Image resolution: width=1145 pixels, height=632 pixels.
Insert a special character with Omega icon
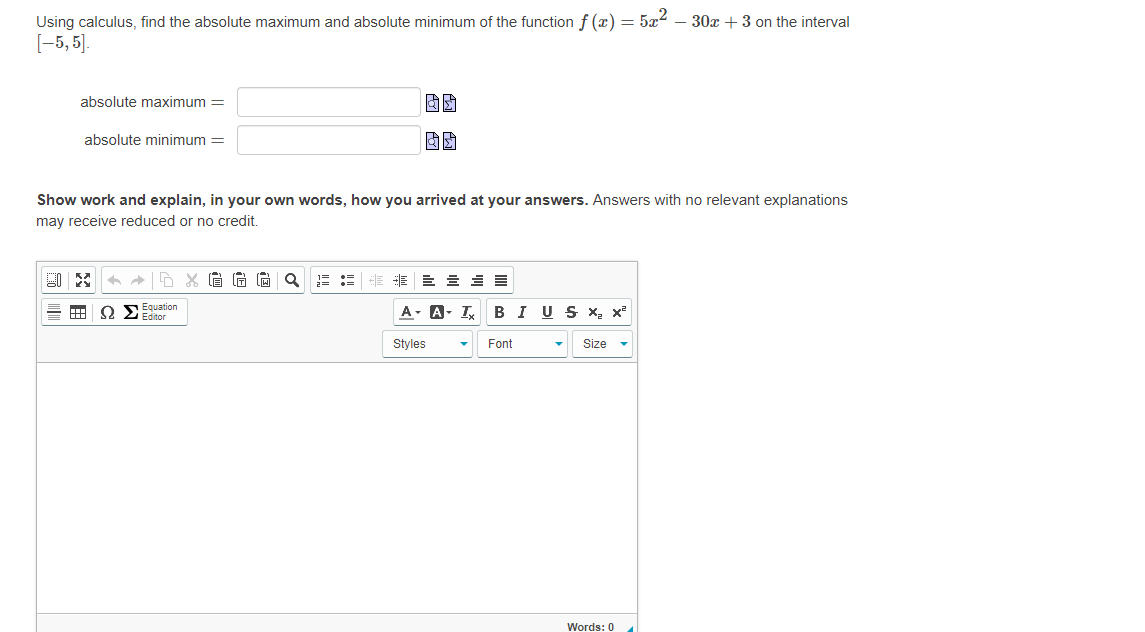pos(106,312)
